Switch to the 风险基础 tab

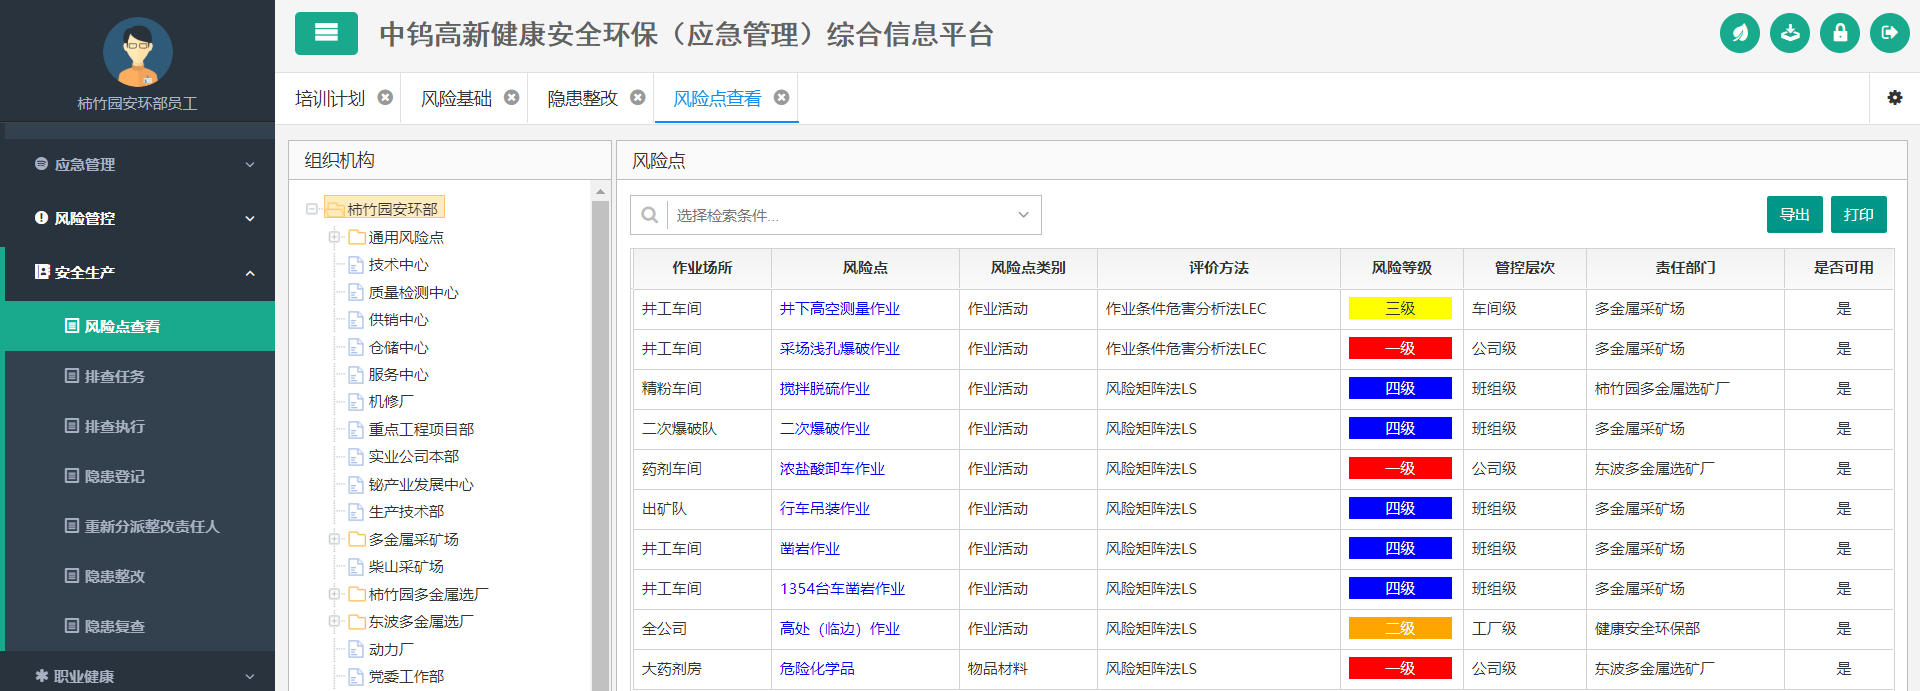[456, 98]
